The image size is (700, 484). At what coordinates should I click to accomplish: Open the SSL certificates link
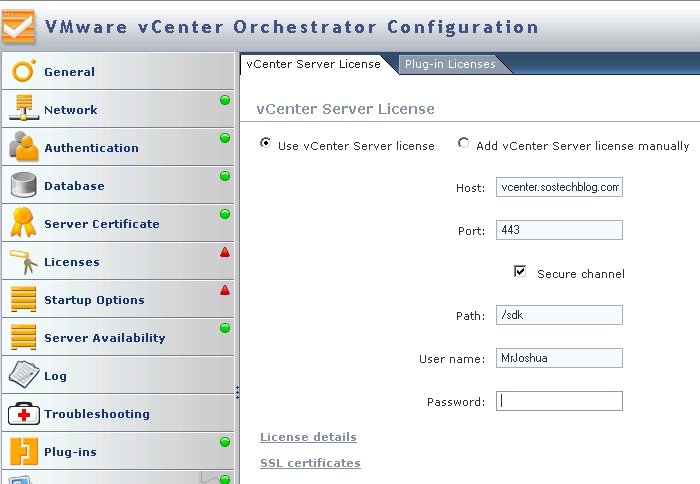310,463
